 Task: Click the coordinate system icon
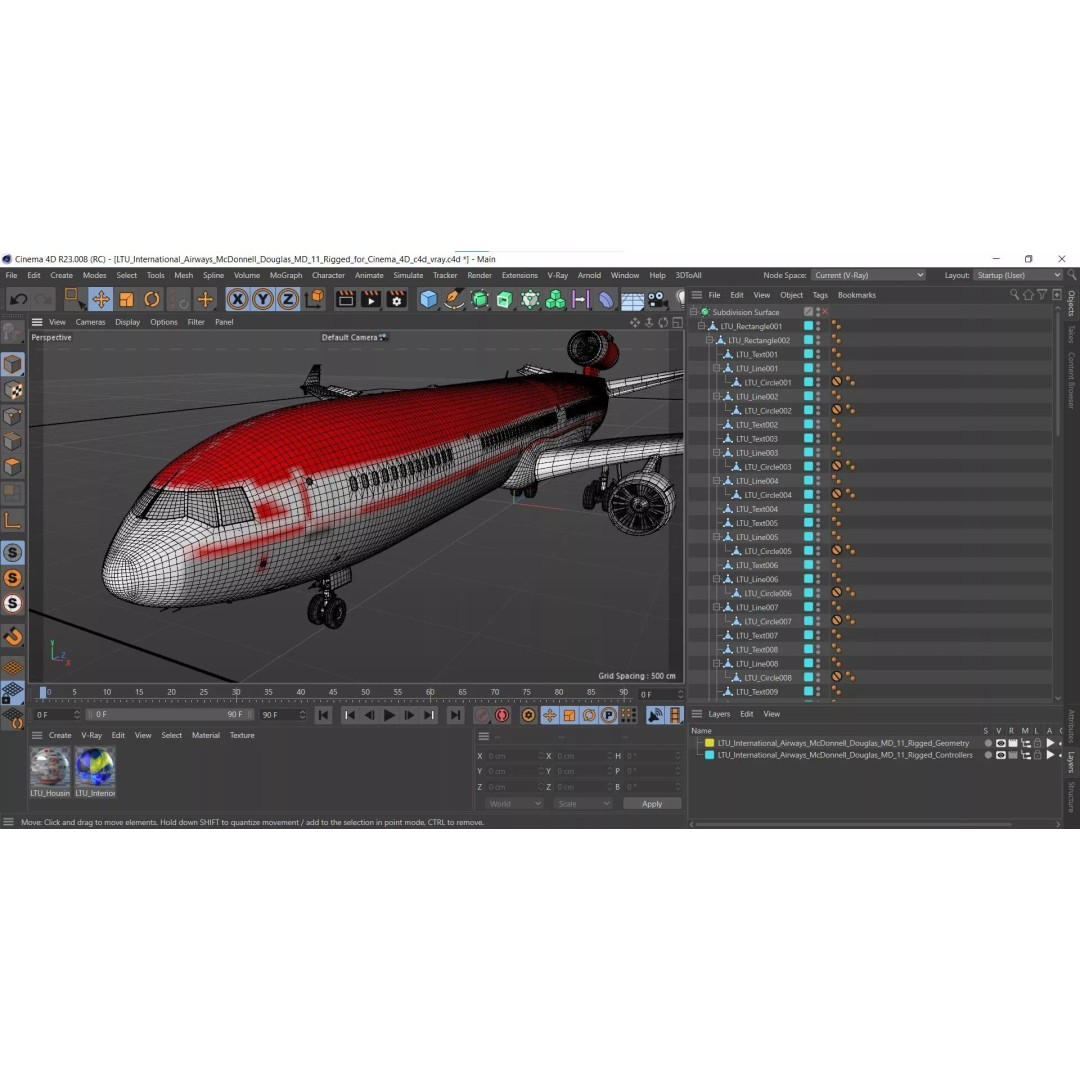pos(314,299)
